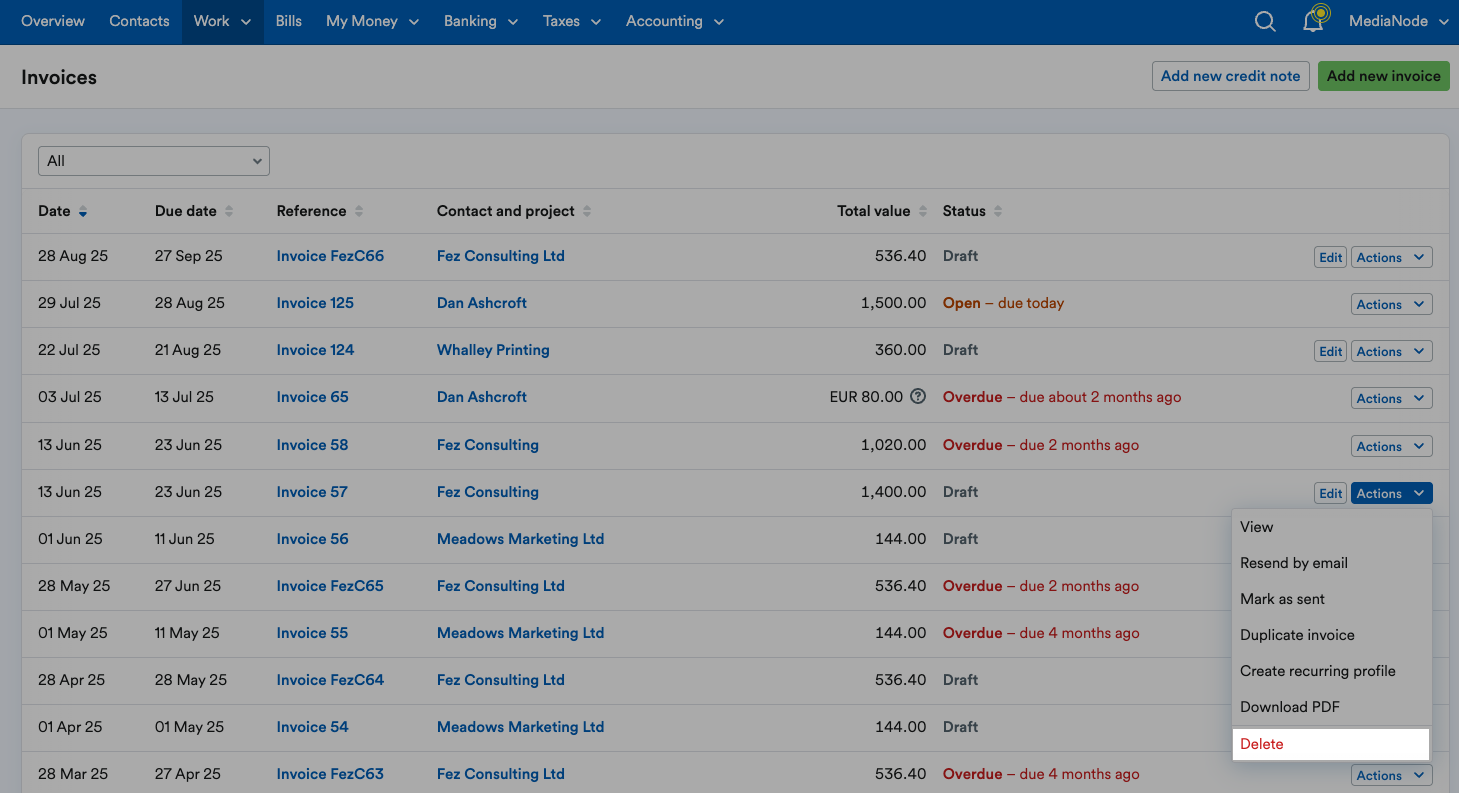Sort by the Reference column arrows
Screen dimensions: 1459x793
coord(359,212)
